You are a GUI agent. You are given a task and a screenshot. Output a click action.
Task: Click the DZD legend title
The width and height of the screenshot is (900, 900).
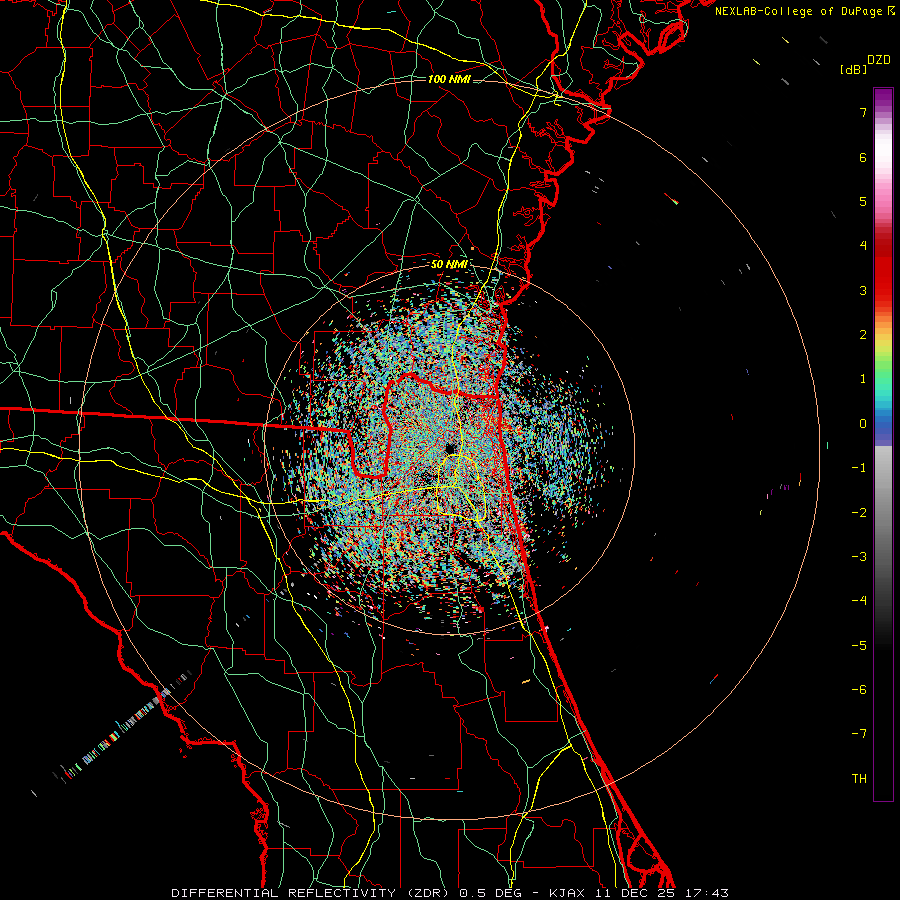[879, 60]
